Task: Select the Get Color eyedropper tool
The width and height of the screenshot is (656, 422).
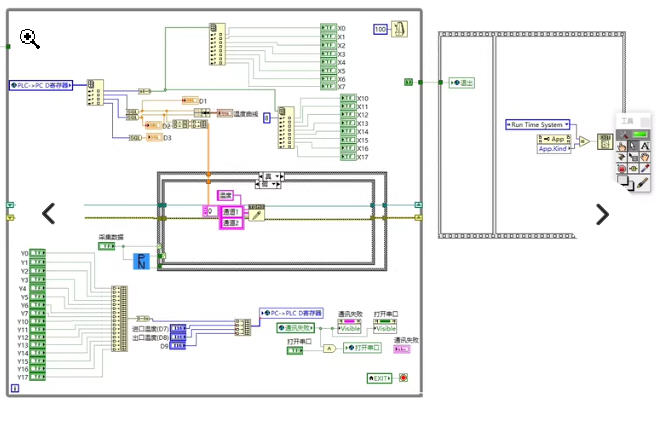Action: [645, 169]
